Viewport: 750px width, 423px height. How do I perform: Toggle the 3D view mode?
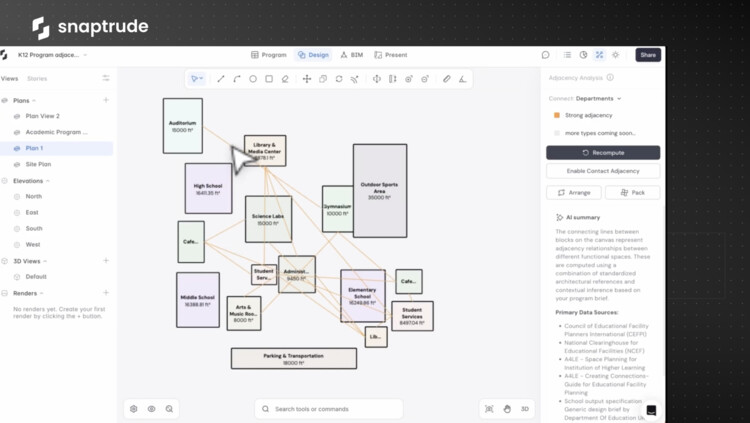click(525, 409)
